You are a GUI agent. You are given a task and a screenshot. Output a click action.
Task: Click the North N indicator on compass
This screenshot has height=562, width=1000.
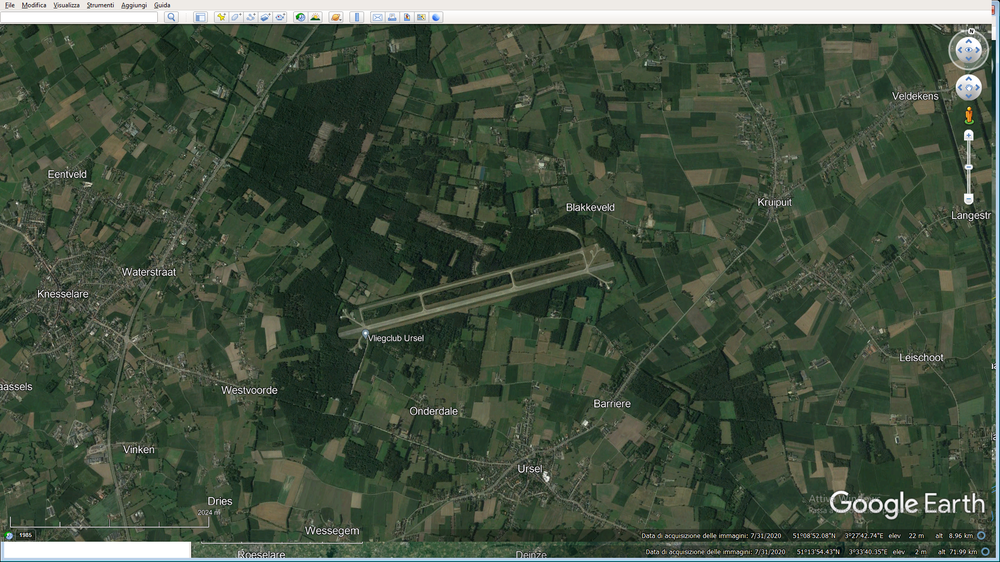click(971, 31)
